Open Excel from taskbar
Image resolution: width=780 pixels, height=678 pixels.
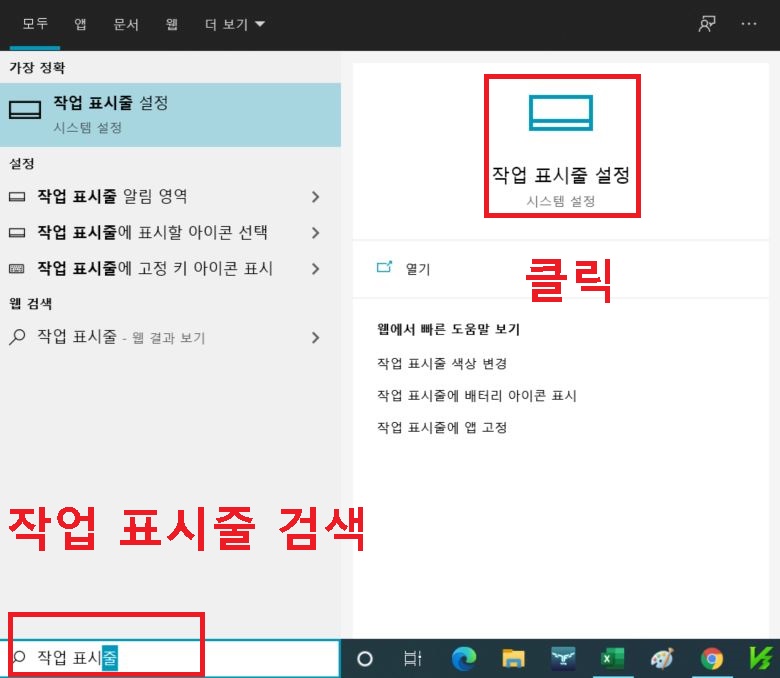point(612,658)
